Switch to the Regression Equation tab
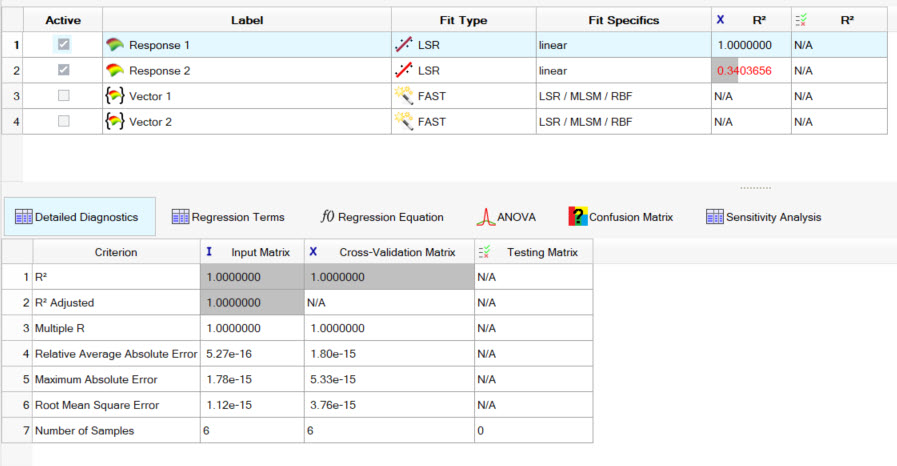897x466 pixels. (x=382, y=217)
